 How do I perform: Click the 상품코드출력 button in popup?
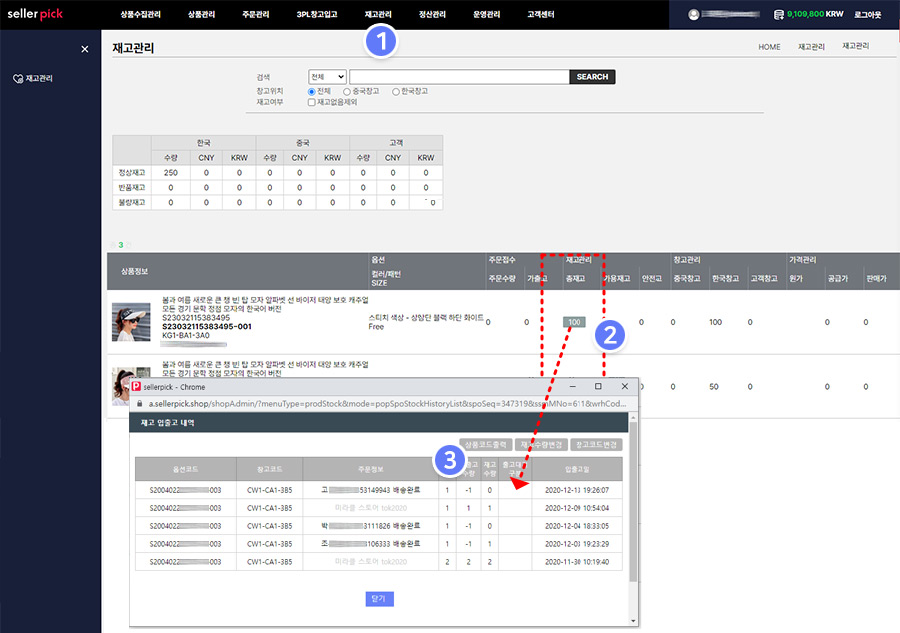click(x=487, y=444)
